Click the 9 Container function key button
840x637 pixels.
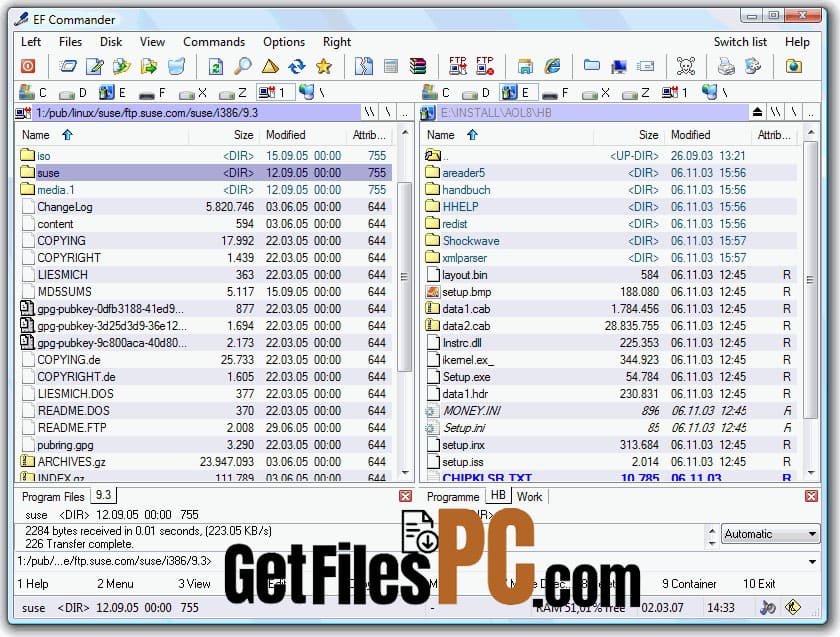pyautogui.click(x=689, y=583)
